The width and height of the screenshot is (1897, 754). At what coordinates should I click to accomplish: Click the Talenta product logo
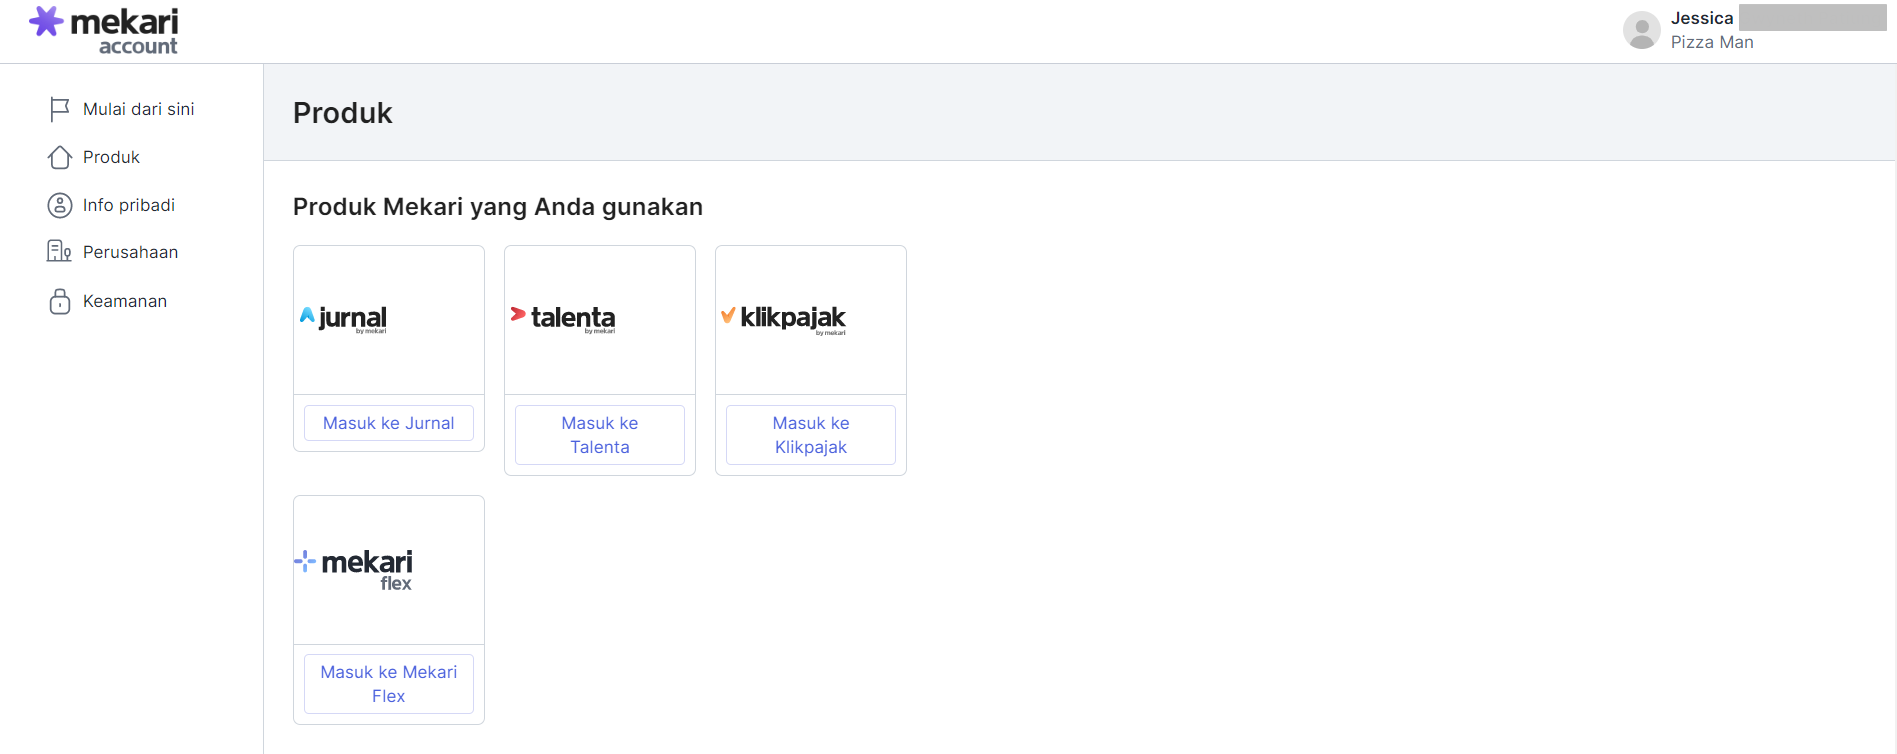tap(563, 319)
